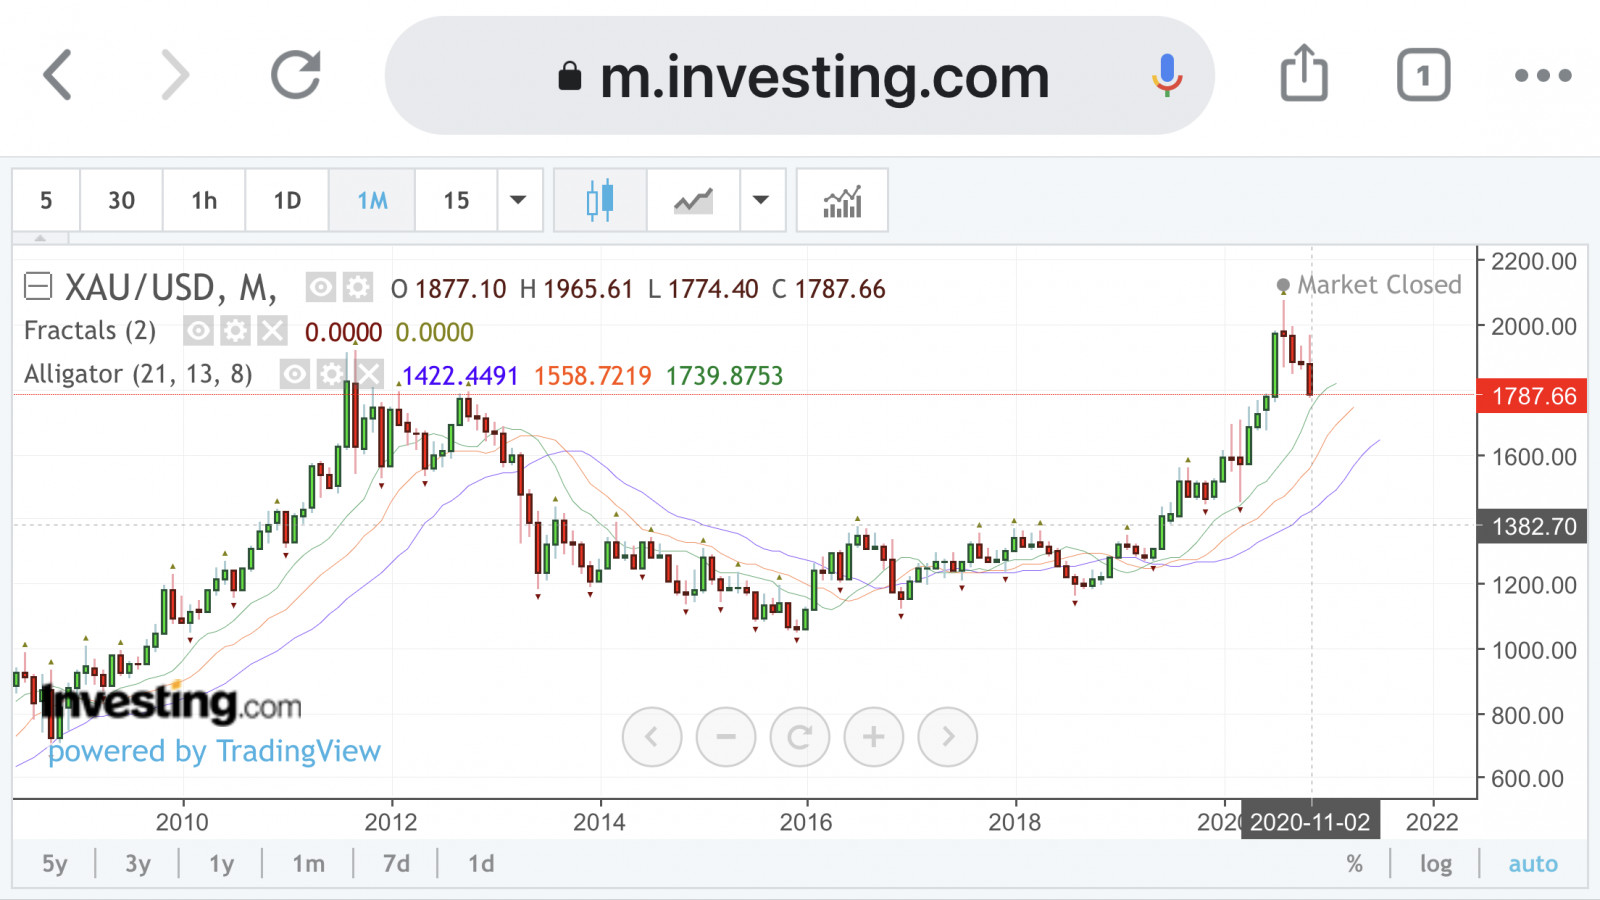Open Alligator indicator settings gear
Image resolution: width=1600 pixels, height=900 pixels.
coord(331,375)
